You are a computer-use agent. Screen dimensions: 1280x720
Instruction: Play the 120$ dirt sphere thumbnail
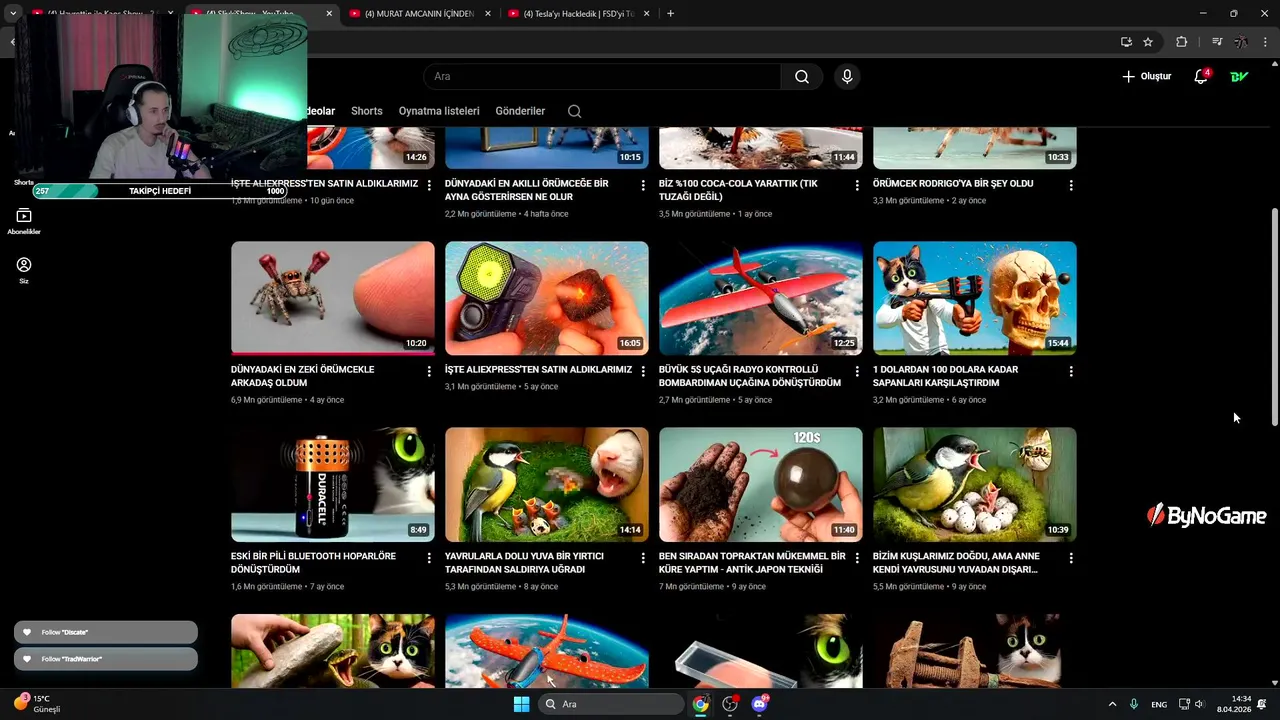(x=761, y=484)
